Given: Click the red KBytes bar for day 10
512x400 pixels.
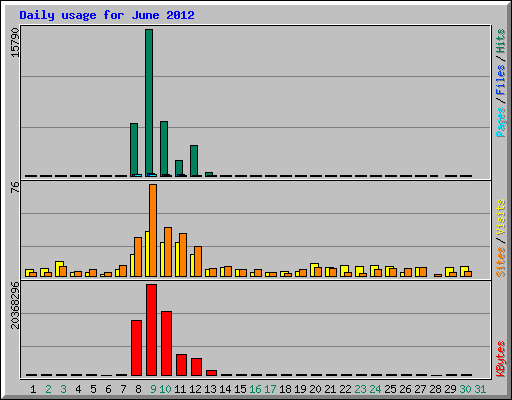Looking at the screenshot, I should (x=166, y=343).
